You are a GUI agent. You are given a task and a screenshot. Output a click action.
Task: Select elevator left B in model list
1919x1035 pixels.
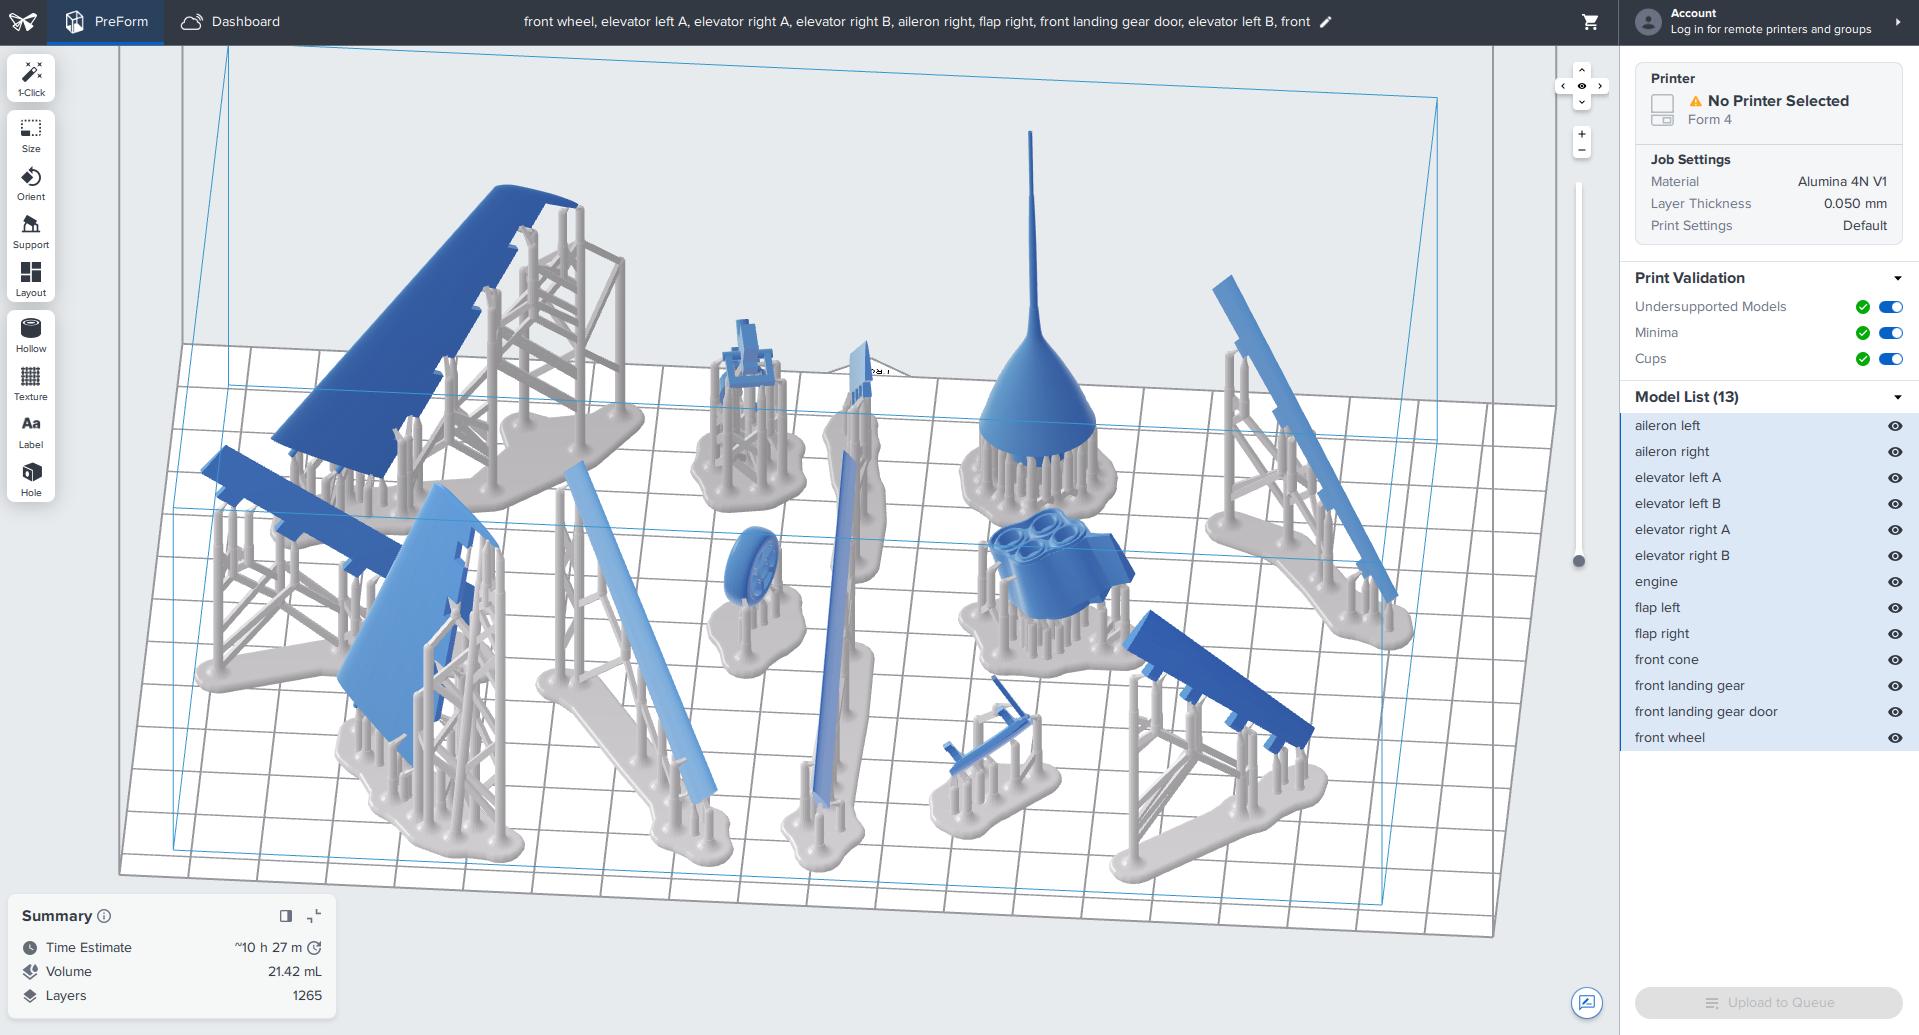pos(1769,504)
